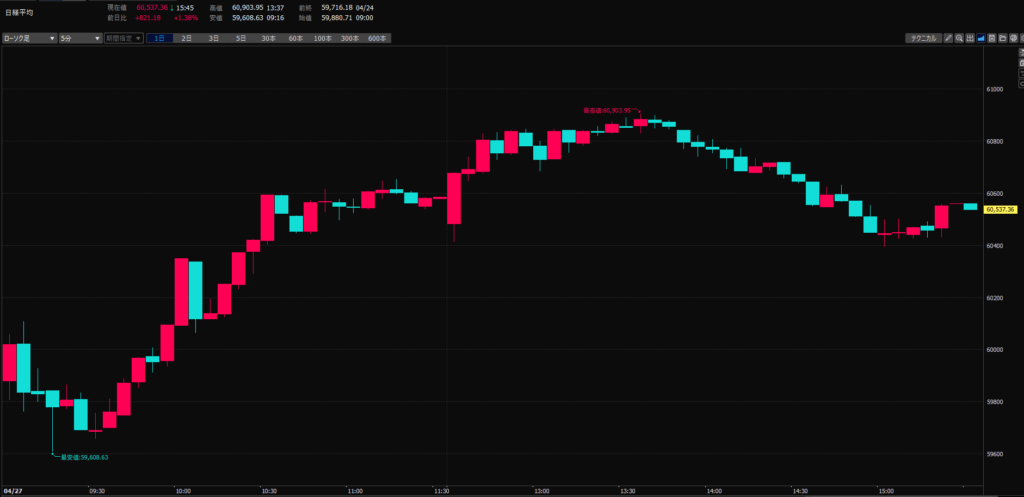This screenshot has height=497, width=1024.
Task: Choose the 5日 display range
Action: point(240,38)
